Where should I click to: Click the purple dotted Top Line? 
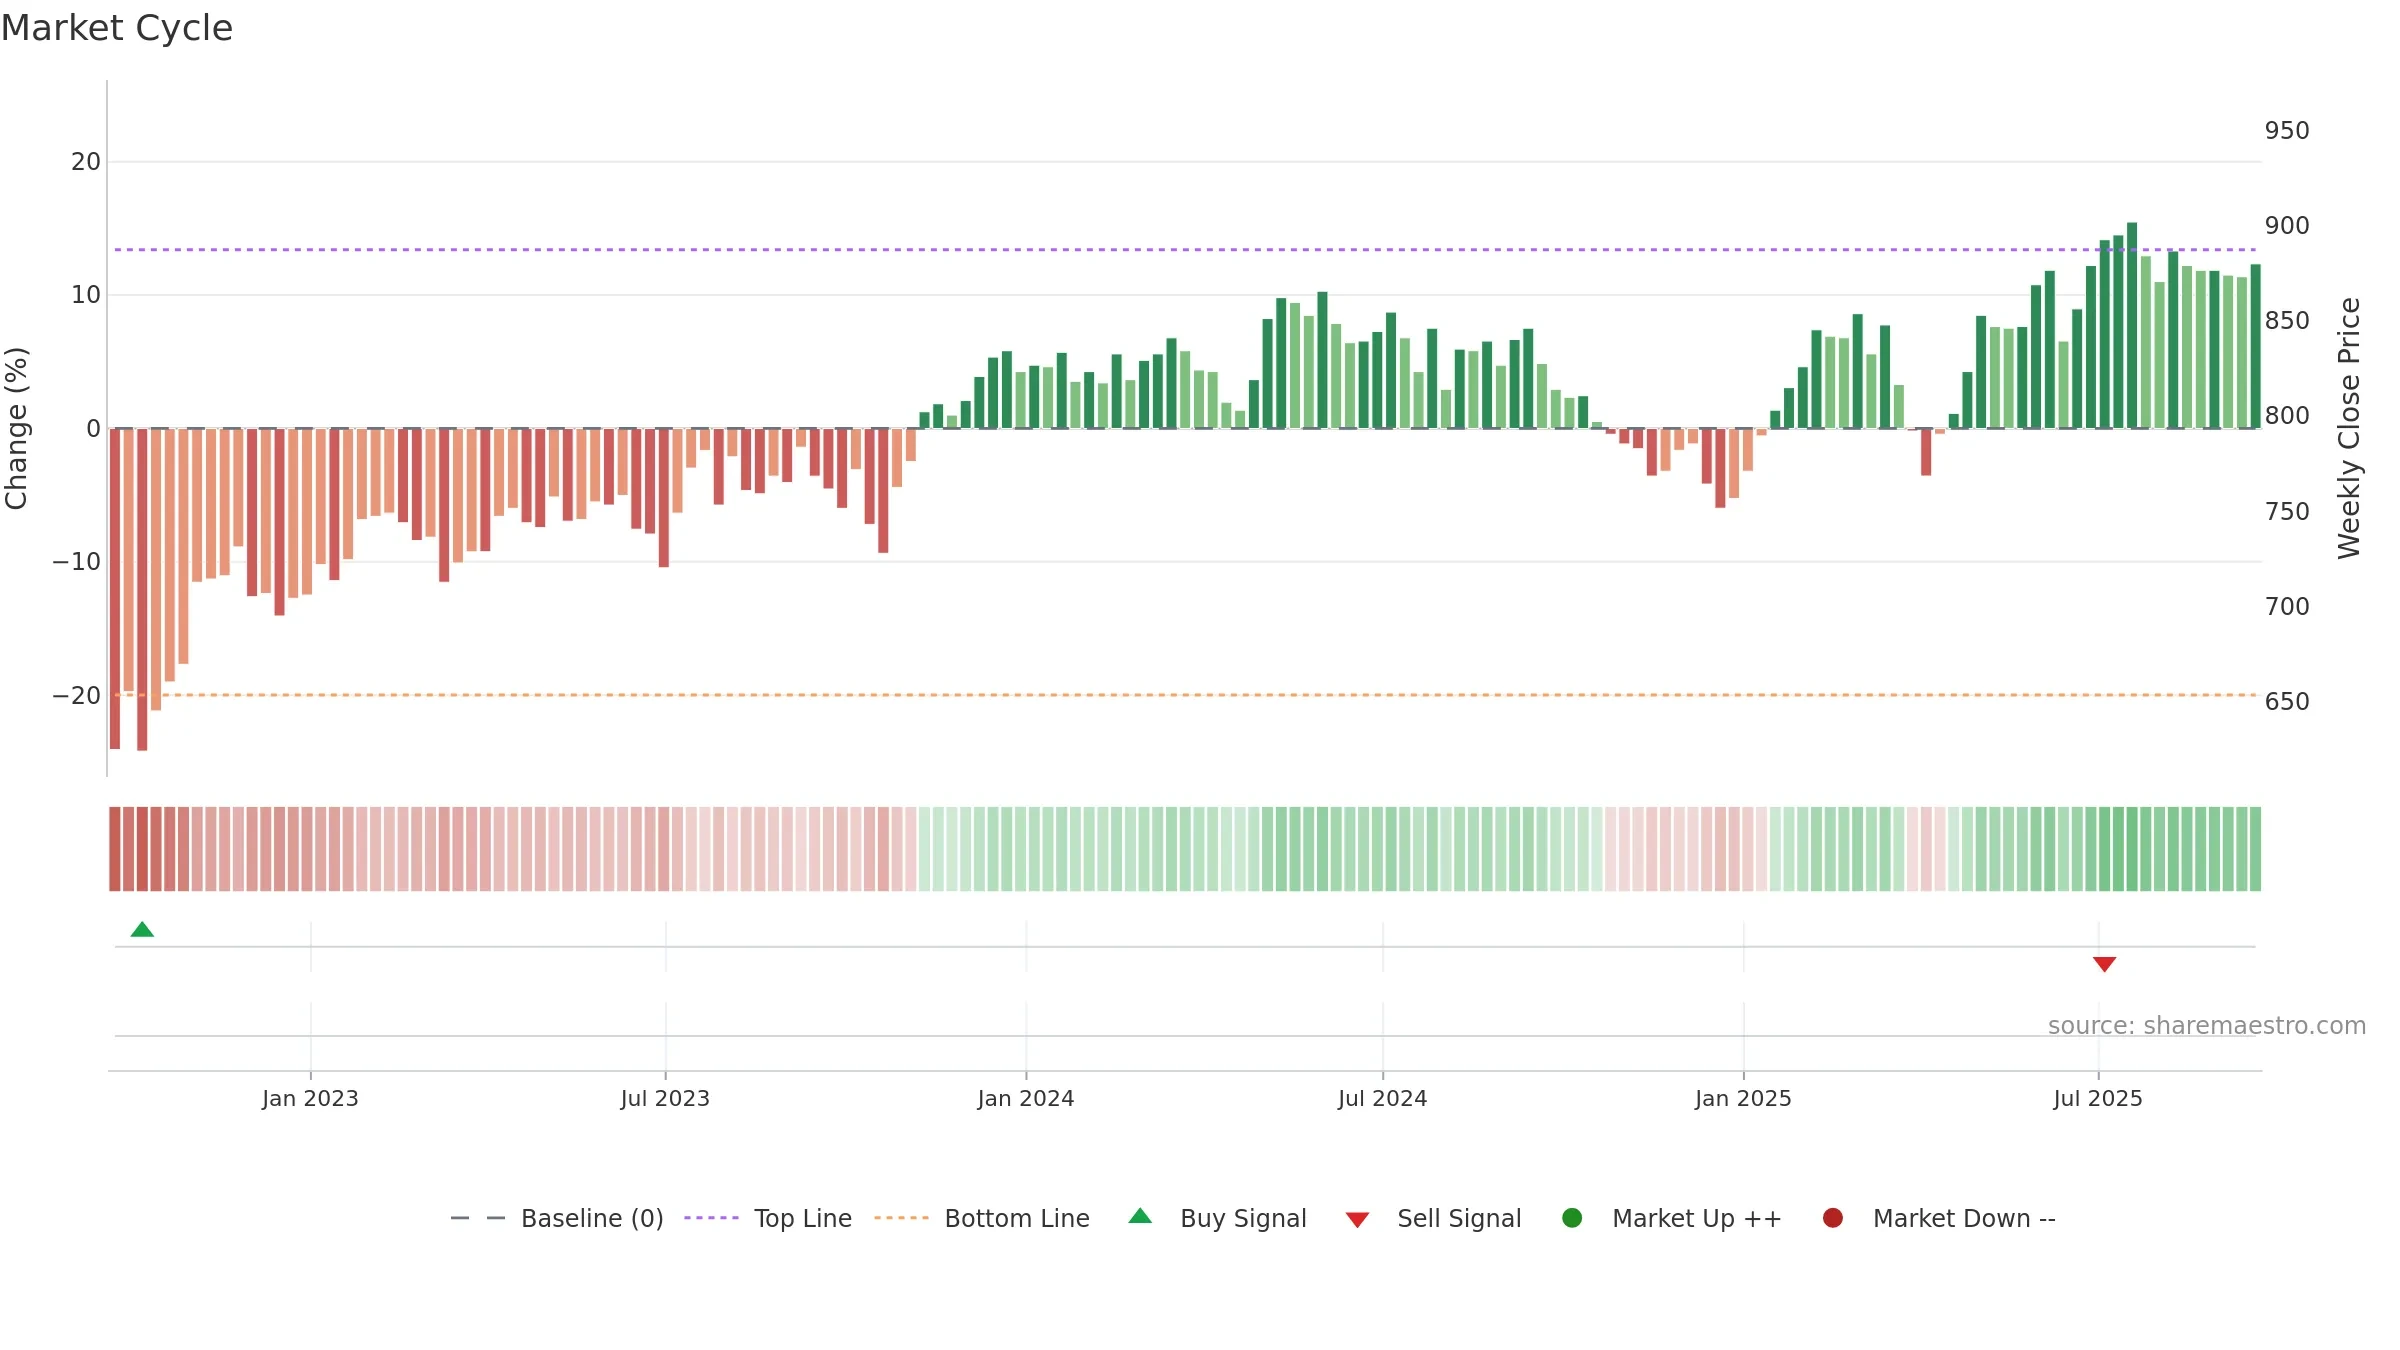click(1185, 249)
